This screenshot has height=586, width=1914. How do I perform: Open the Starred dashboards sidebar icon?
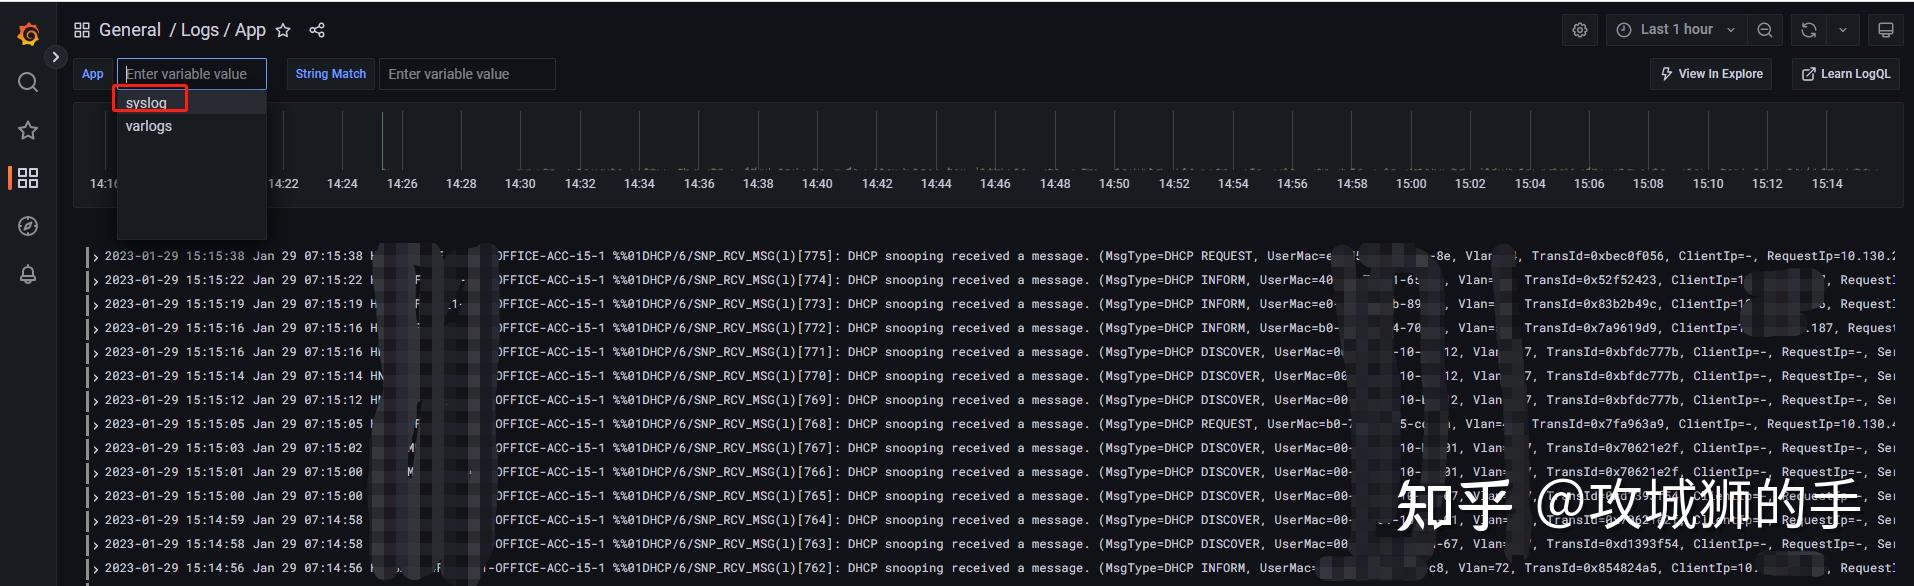[28, 130]
